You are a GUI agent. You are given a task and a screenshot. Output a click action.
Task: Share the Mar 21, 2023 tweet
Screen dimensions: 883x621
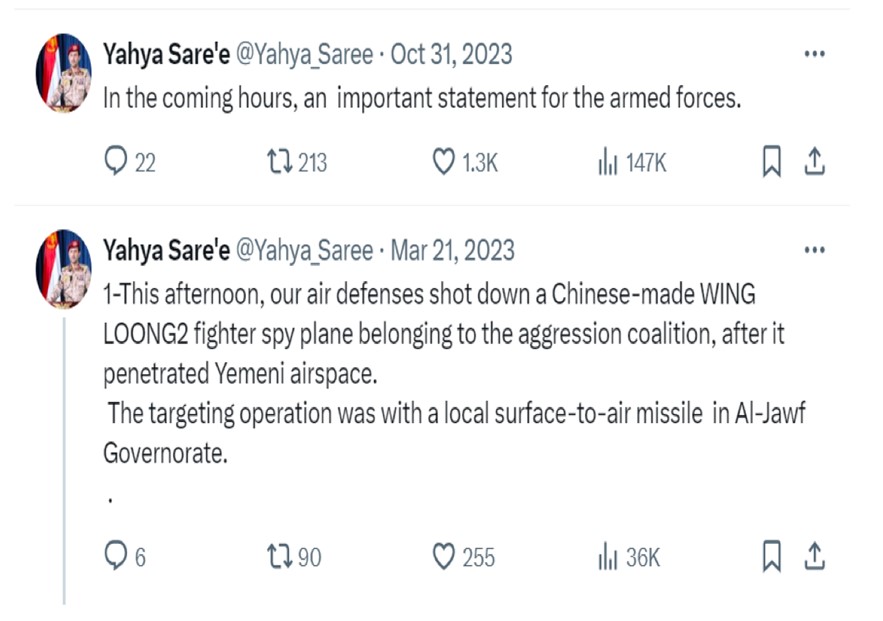(814, 556)
